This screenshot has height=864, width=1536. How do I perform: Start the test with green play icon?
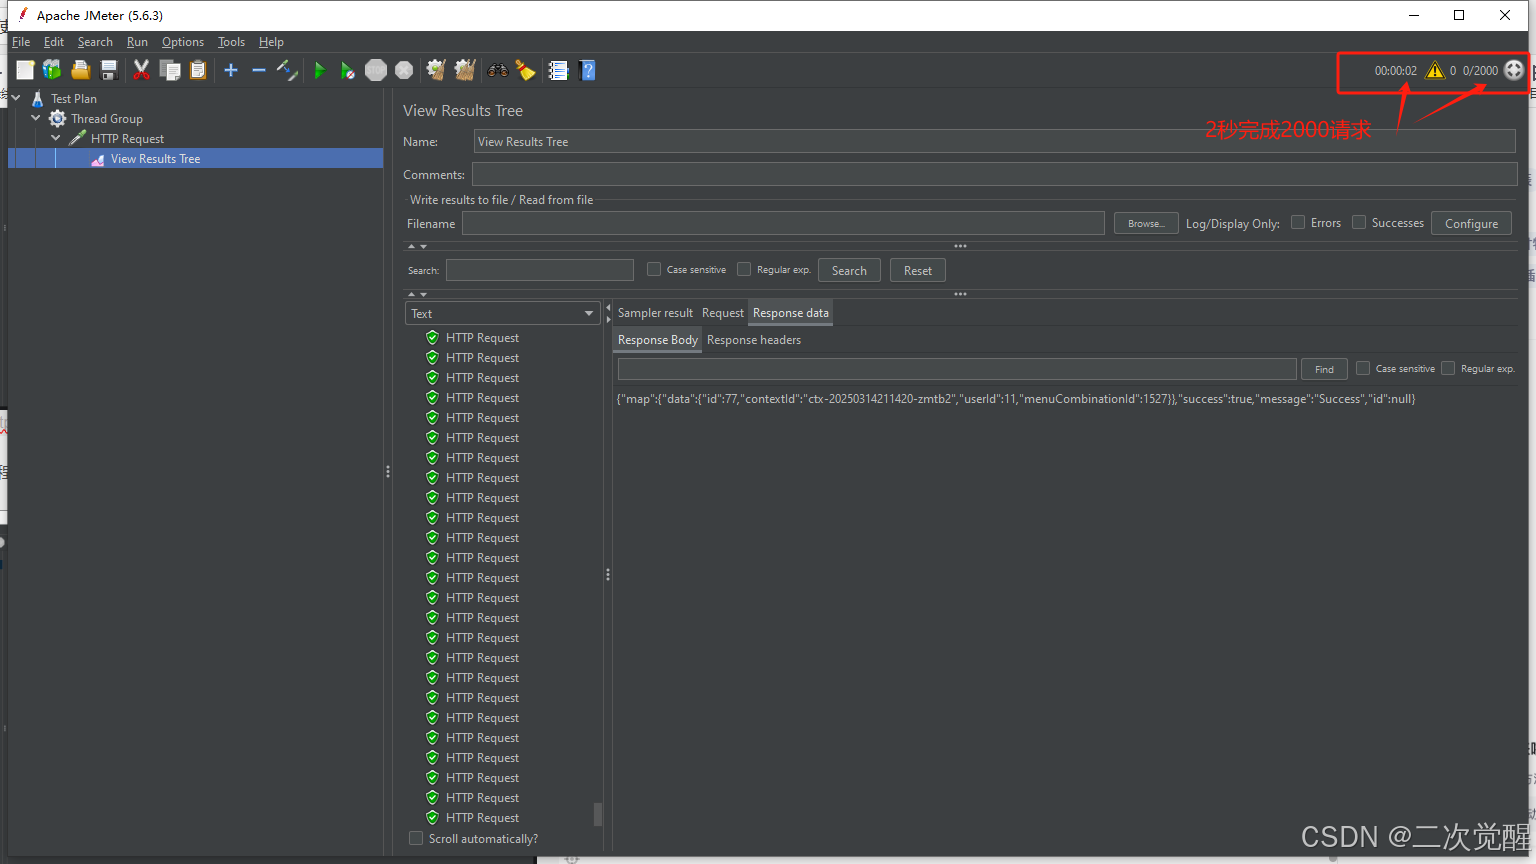pos(320,70)
